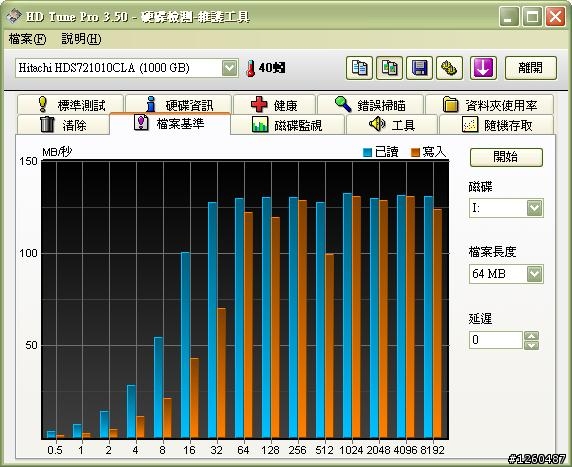Click the blue 已讀 read legend swatch
Screen dimensions: 572x467
(367, 153)
